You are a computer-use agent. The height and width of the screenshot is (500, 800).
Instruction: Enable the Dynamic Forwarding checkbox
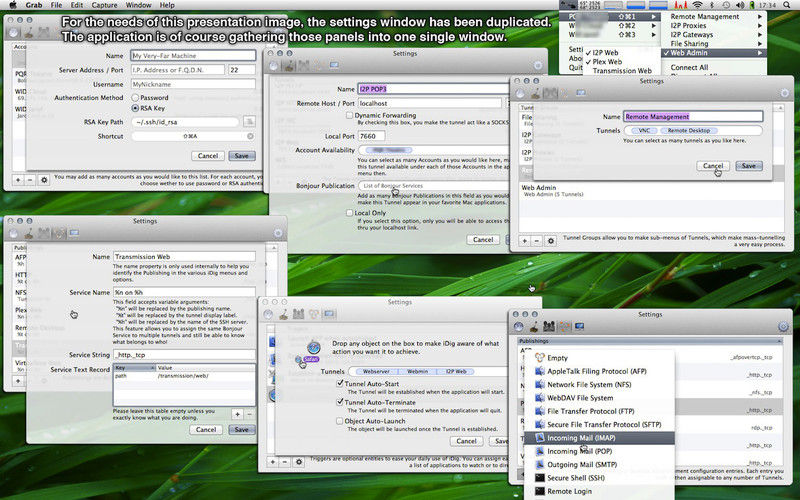click(x=349, y=116)
